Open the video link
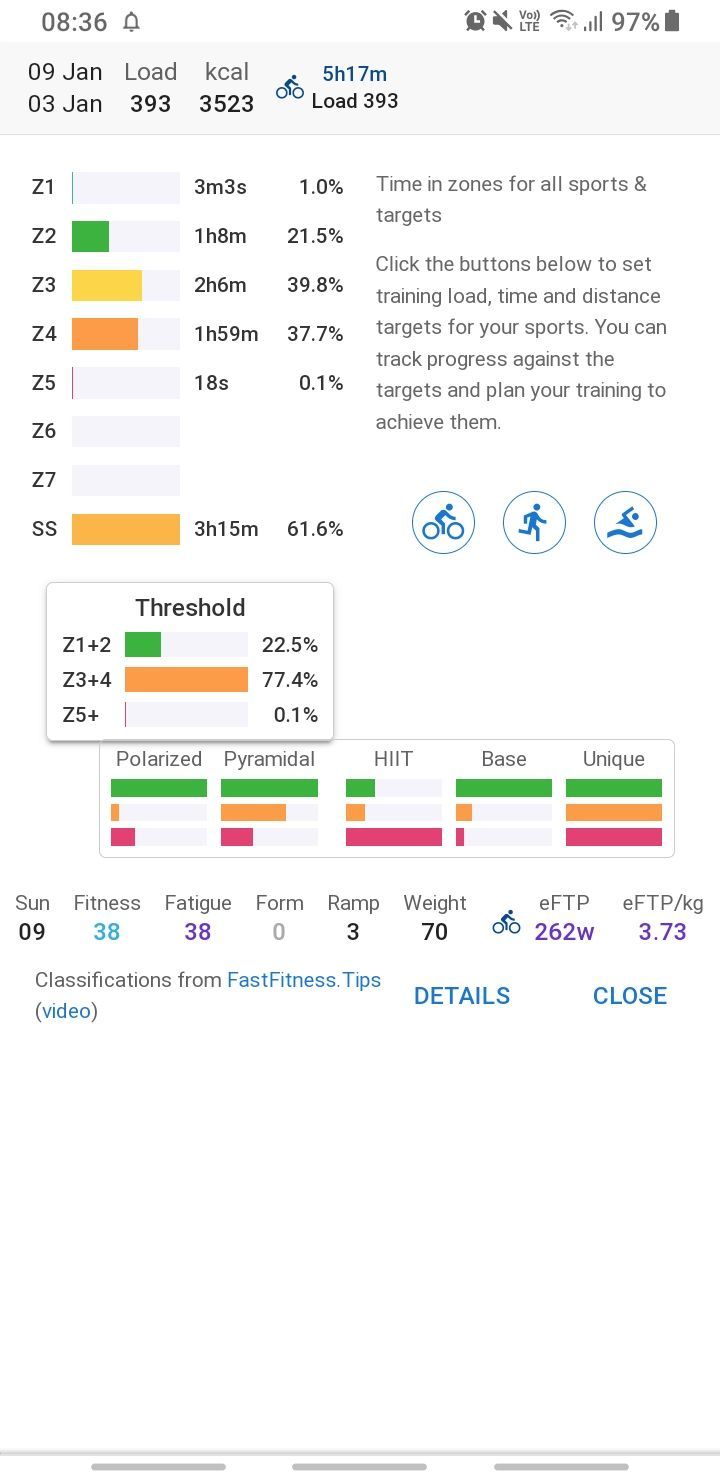 pyautogui.click(x=66, y=1011)
